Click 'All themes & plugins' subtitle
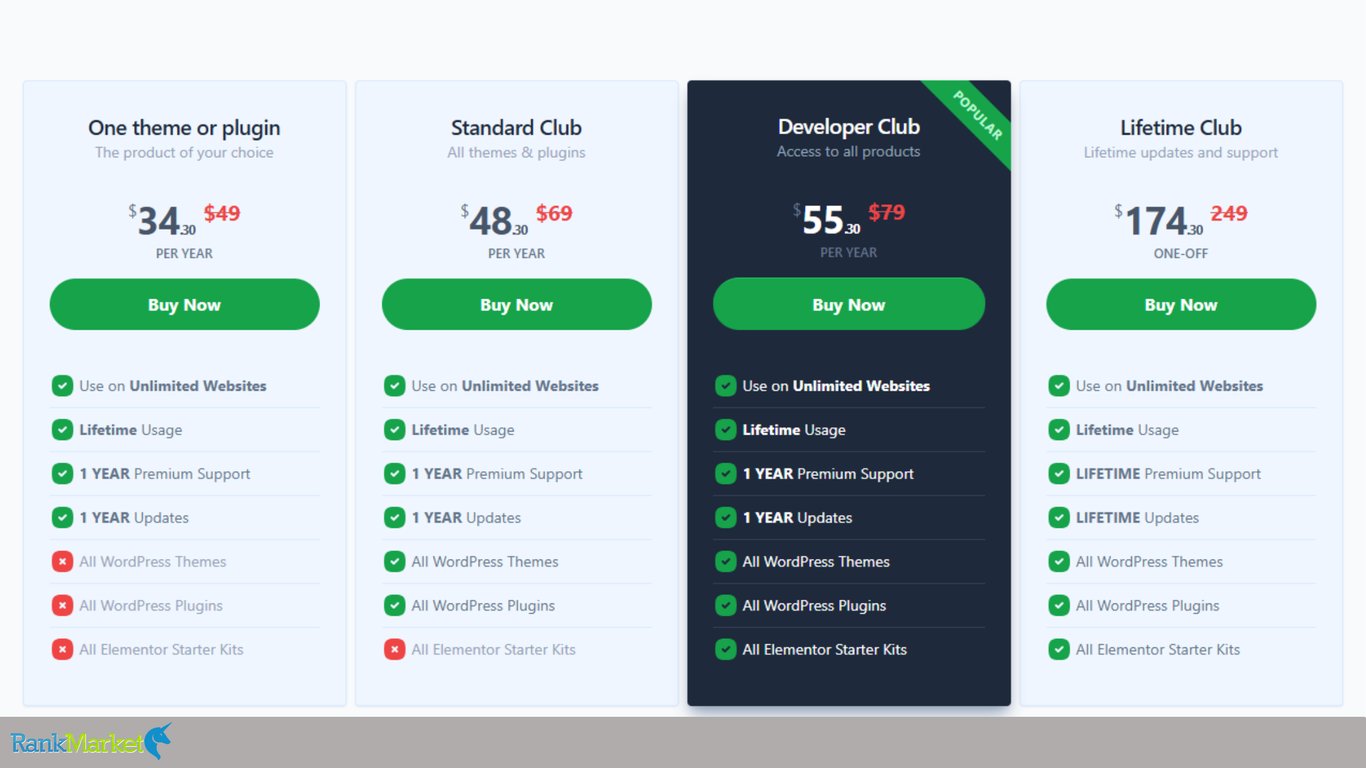1366x768 pixels. pos(516,153)
